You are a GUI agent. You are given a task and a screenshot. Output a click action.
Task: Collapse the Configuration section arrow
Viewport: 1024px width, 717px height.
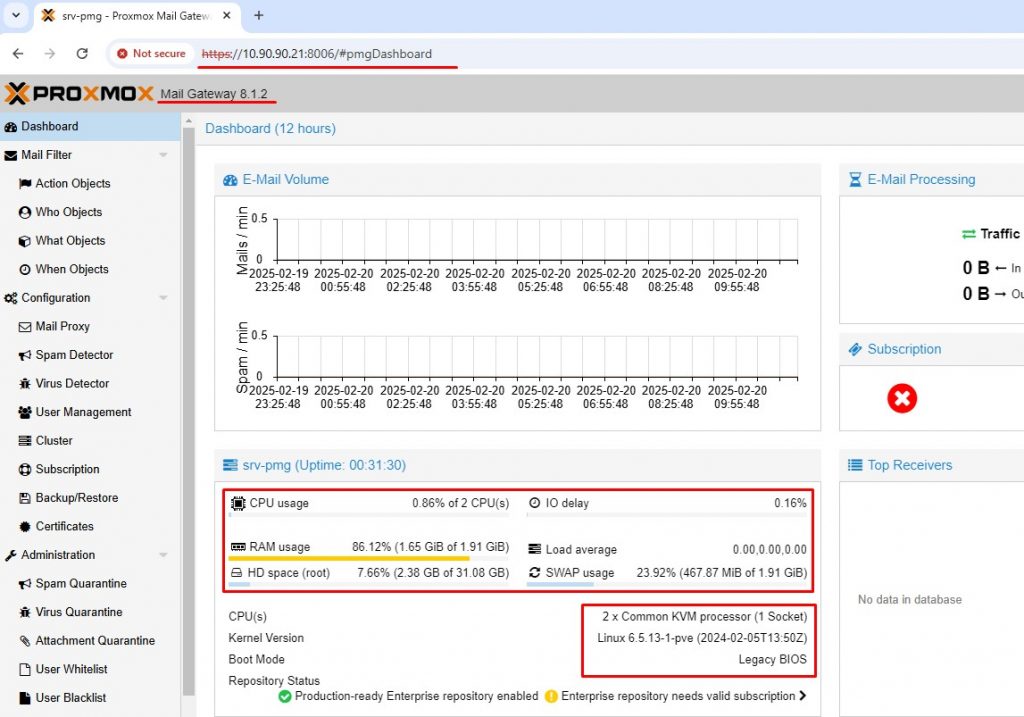coord(163,298)
